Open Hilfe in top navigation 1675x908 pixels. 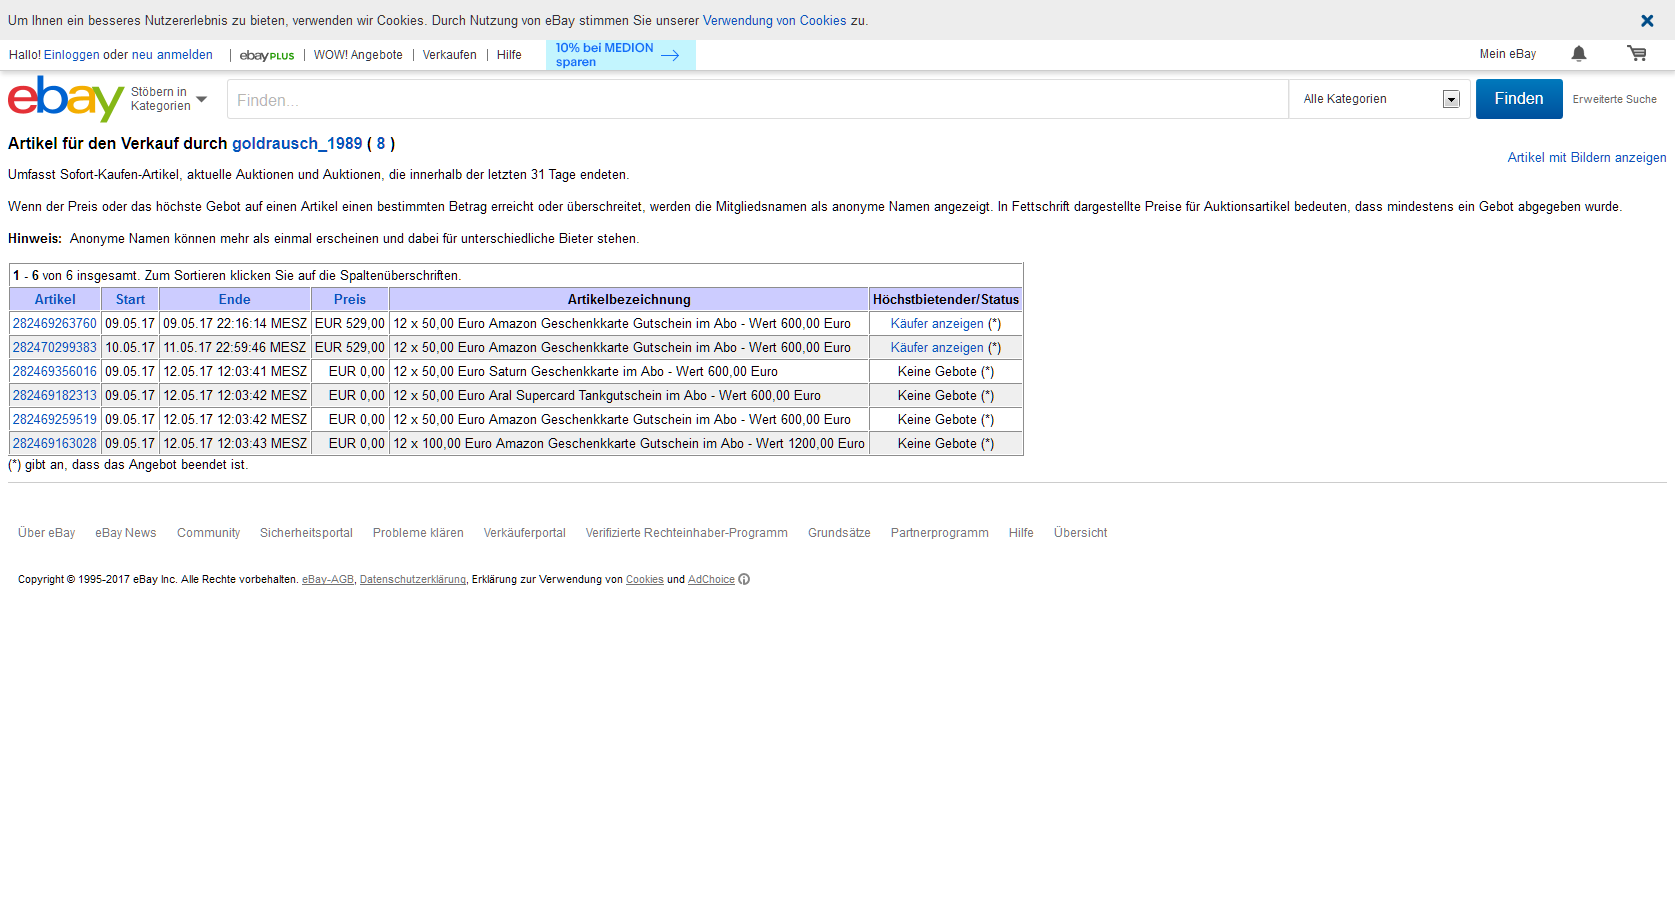509,55
